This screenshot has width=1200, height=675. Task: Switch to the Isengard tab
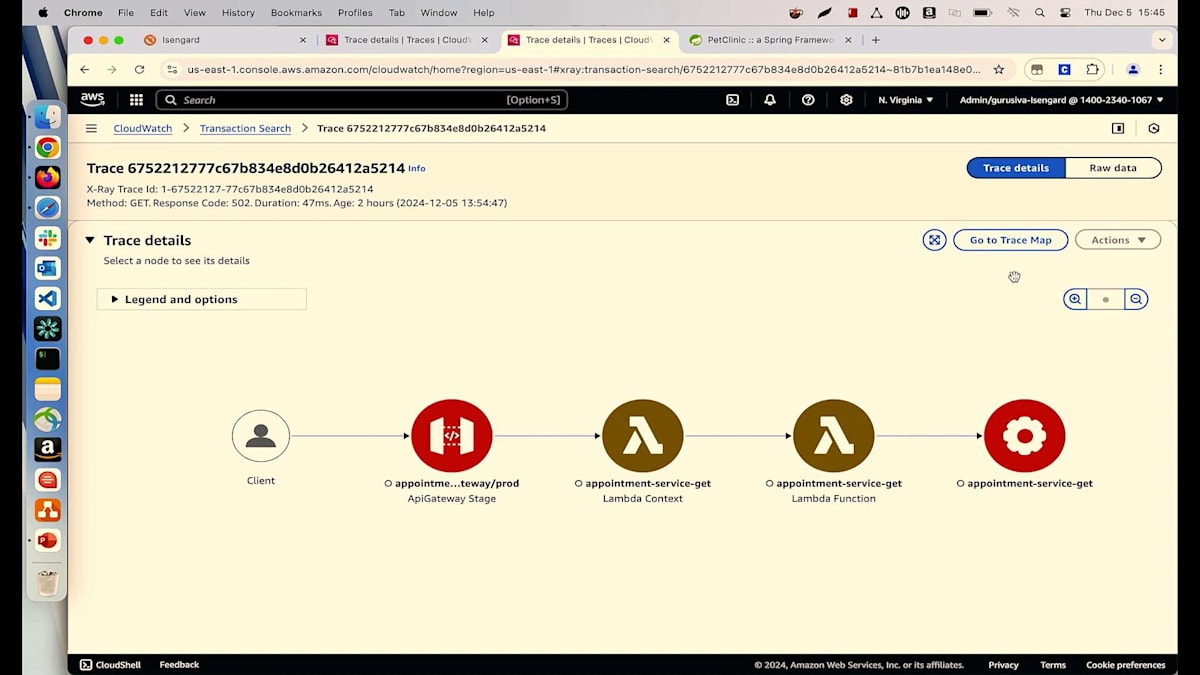pos(225,40)
